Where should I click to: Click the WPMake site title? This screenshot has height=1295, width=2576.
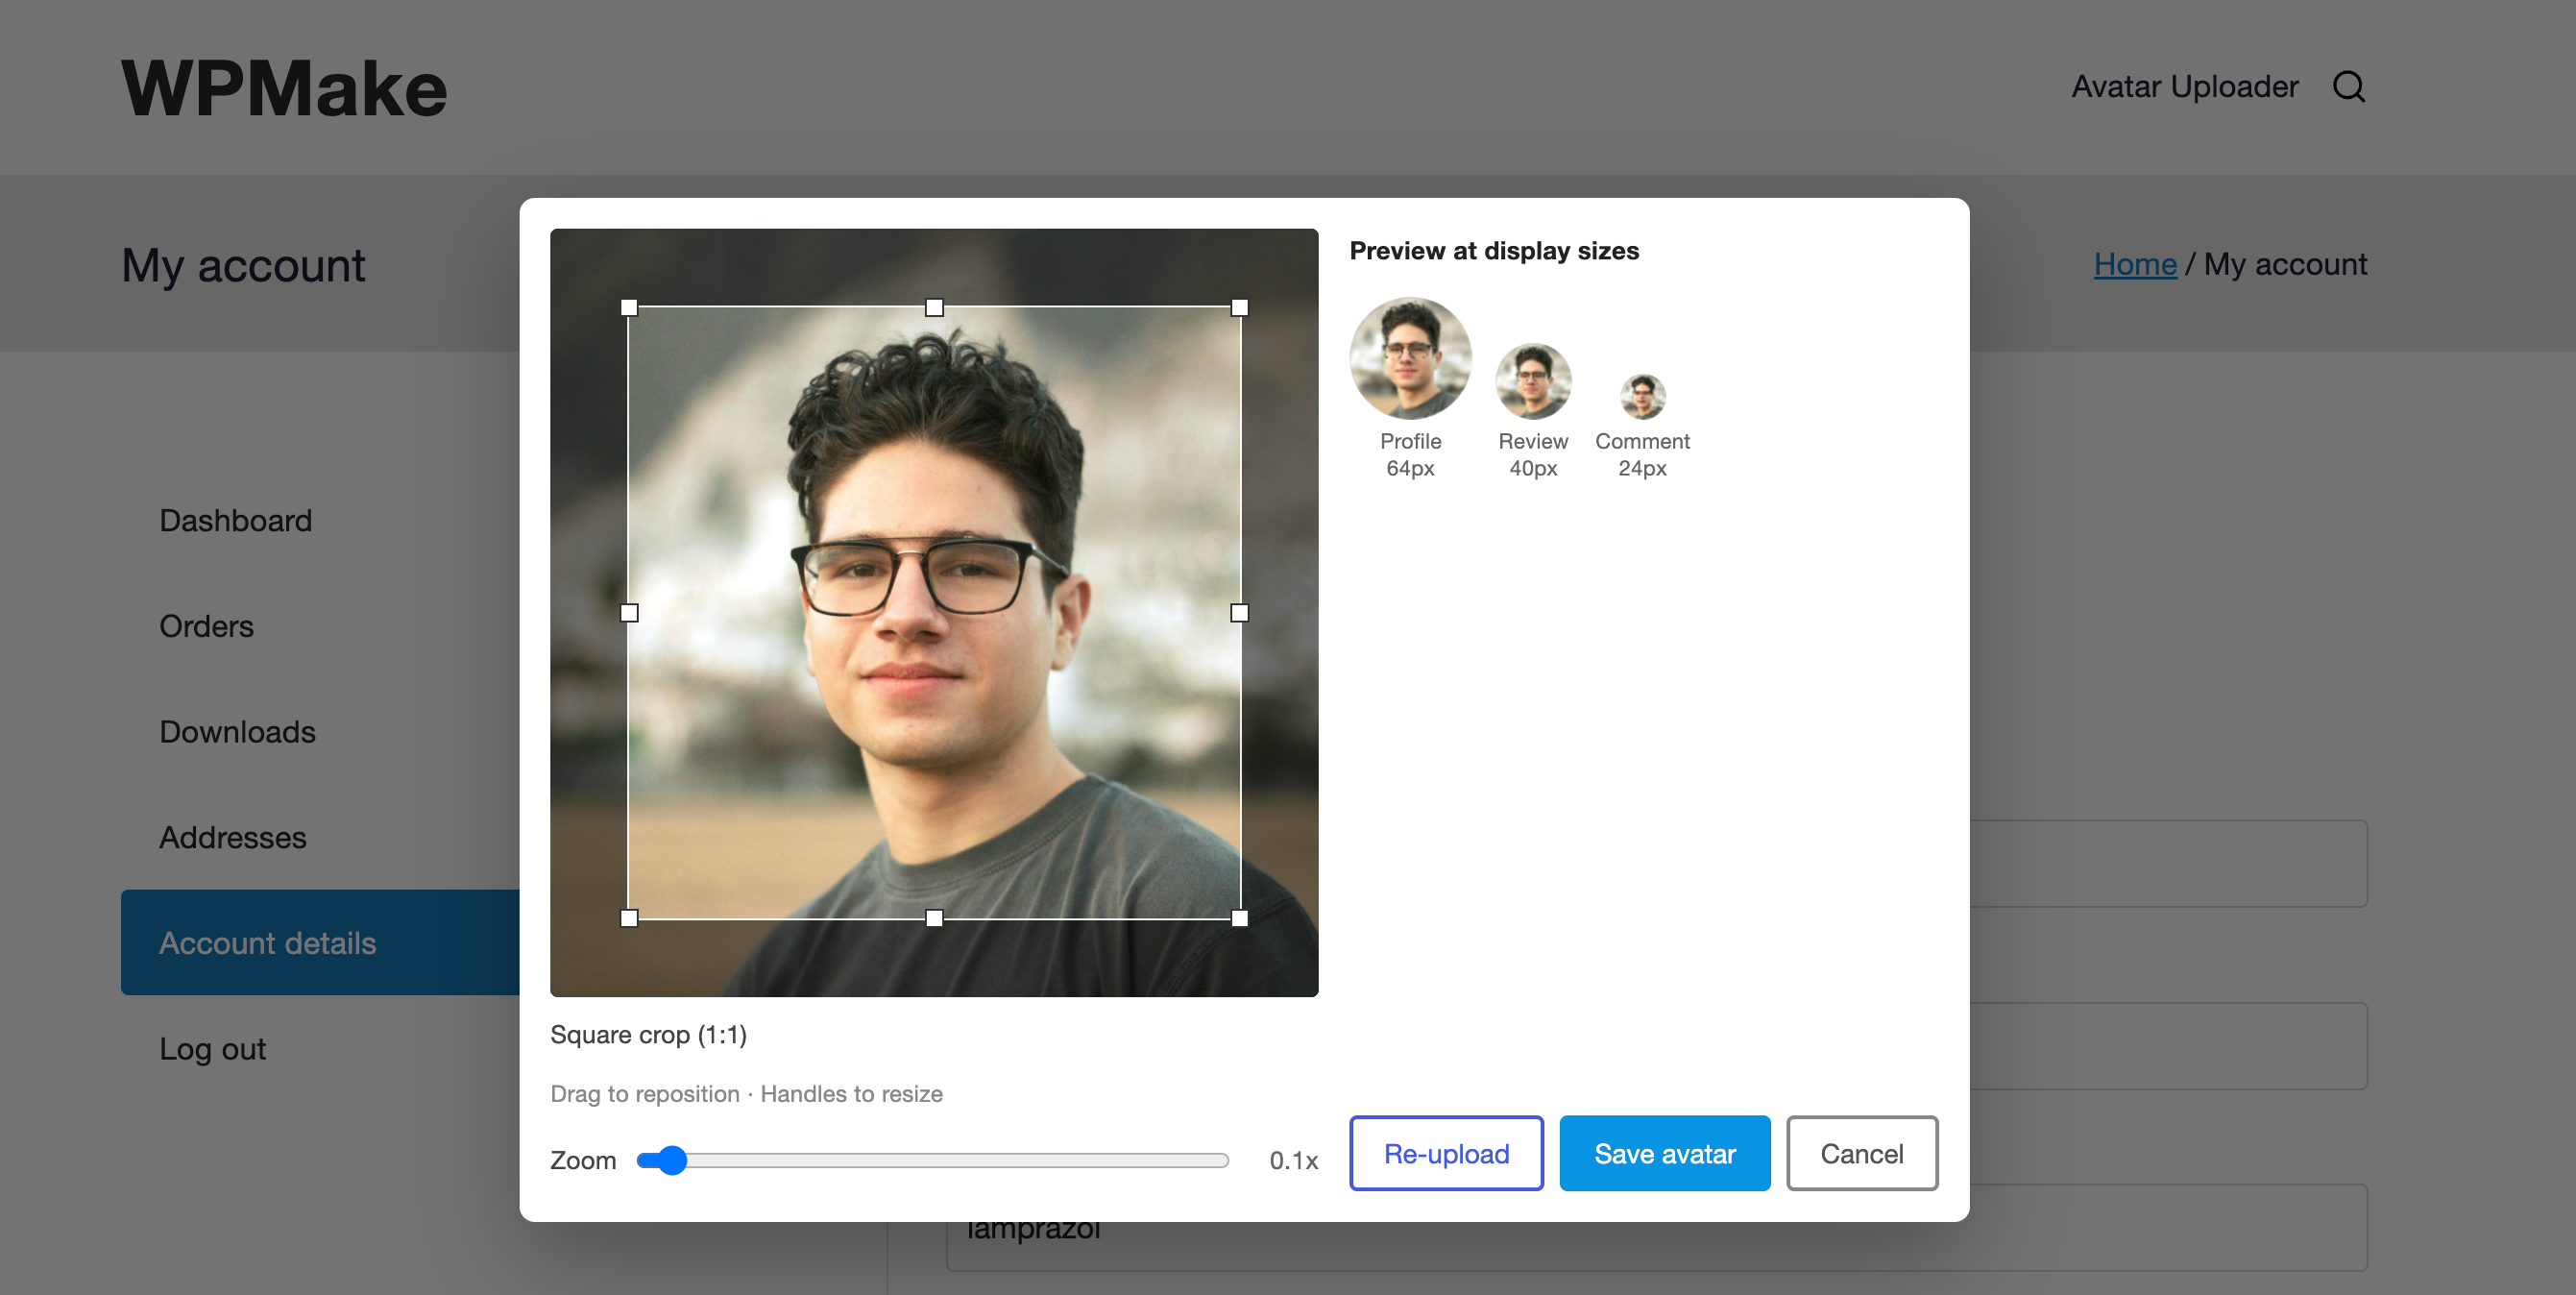284,88
